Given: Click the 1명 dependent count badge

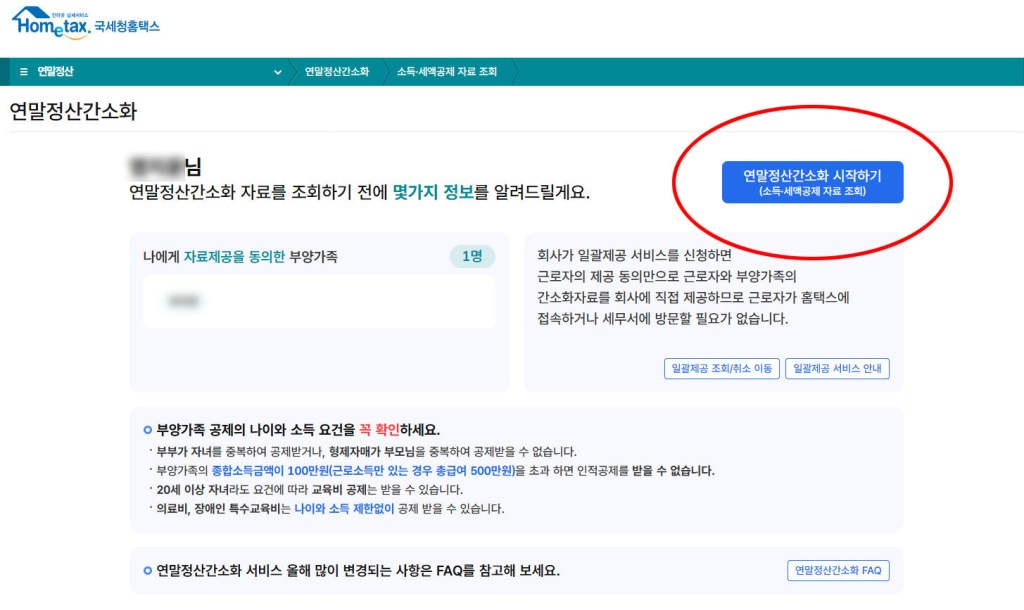Looking at the screenshot, I should coord(472,257).
